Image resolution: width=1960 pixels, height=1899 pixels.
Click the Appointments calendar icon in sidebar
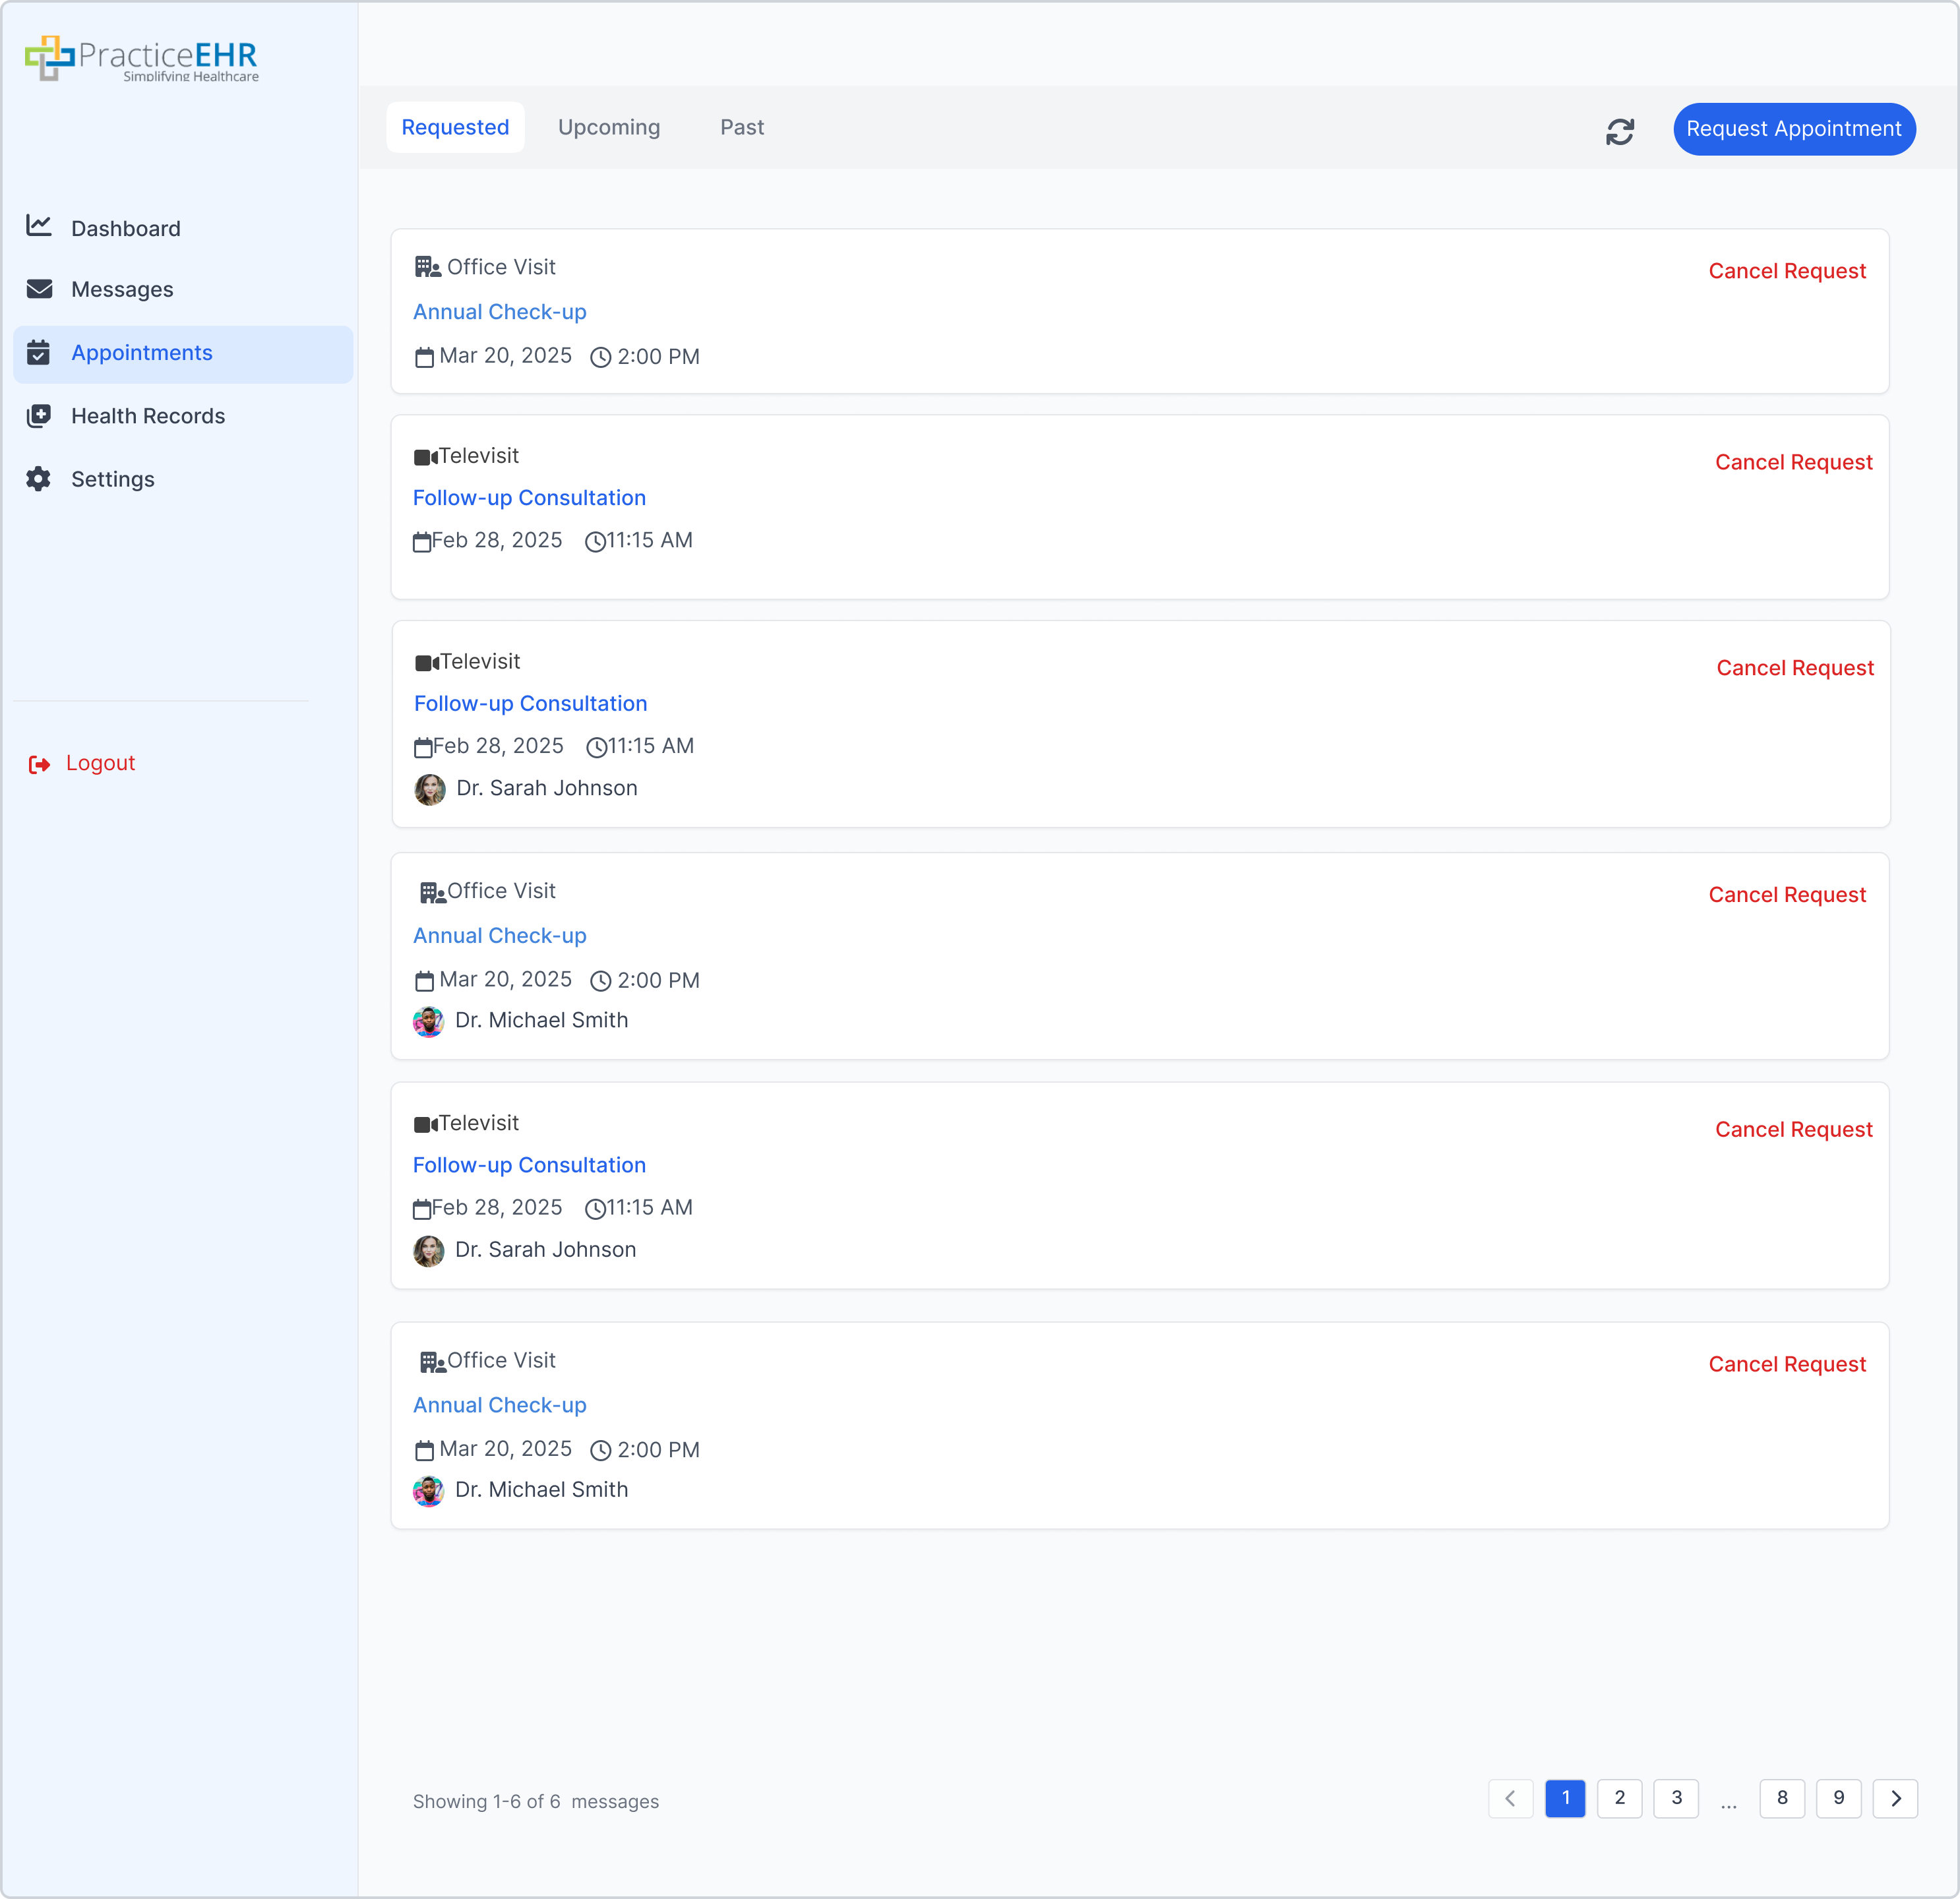point(39,353)
